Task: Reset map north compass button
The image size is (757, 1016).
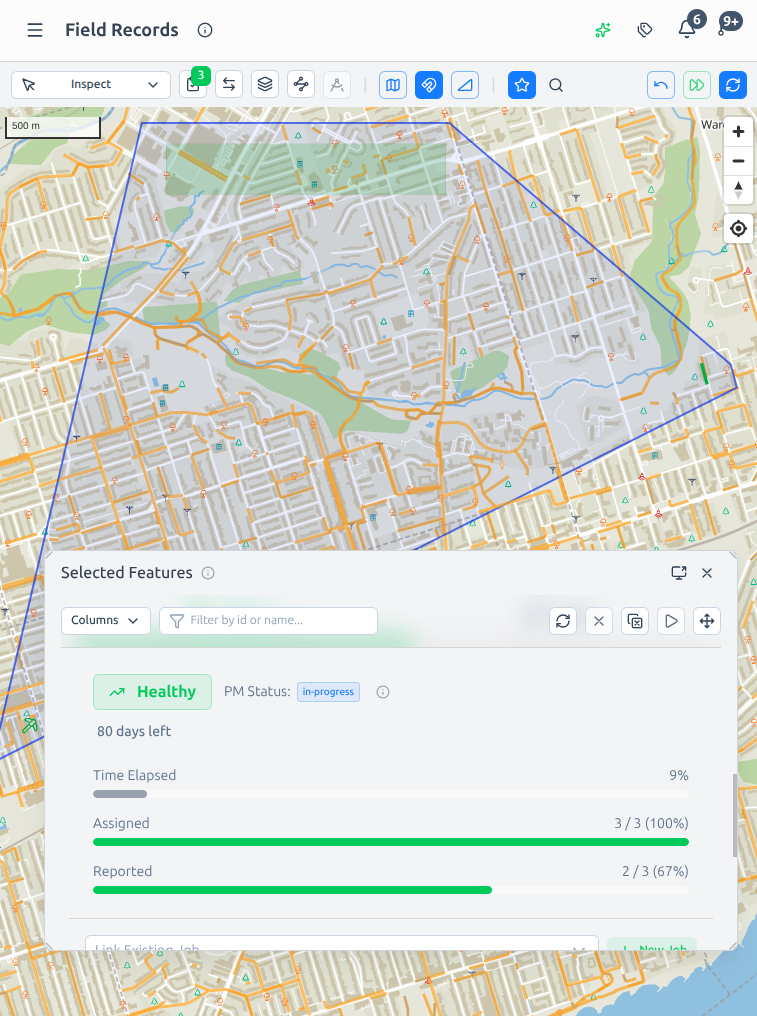Action: [738, 190]
